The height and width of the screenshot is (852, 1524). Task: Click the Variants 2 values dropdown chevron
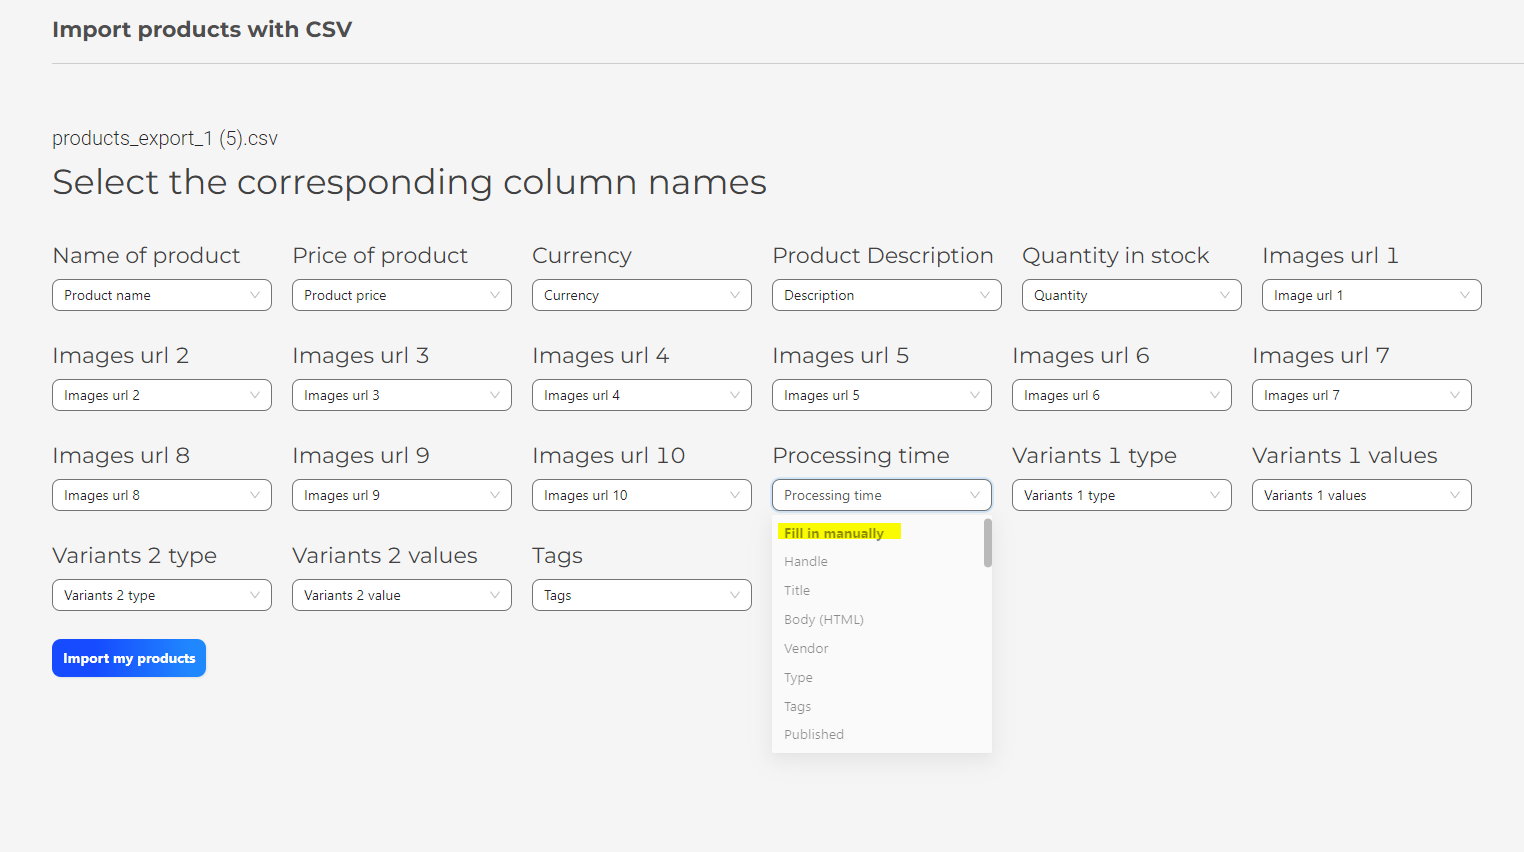pos(494,595)
